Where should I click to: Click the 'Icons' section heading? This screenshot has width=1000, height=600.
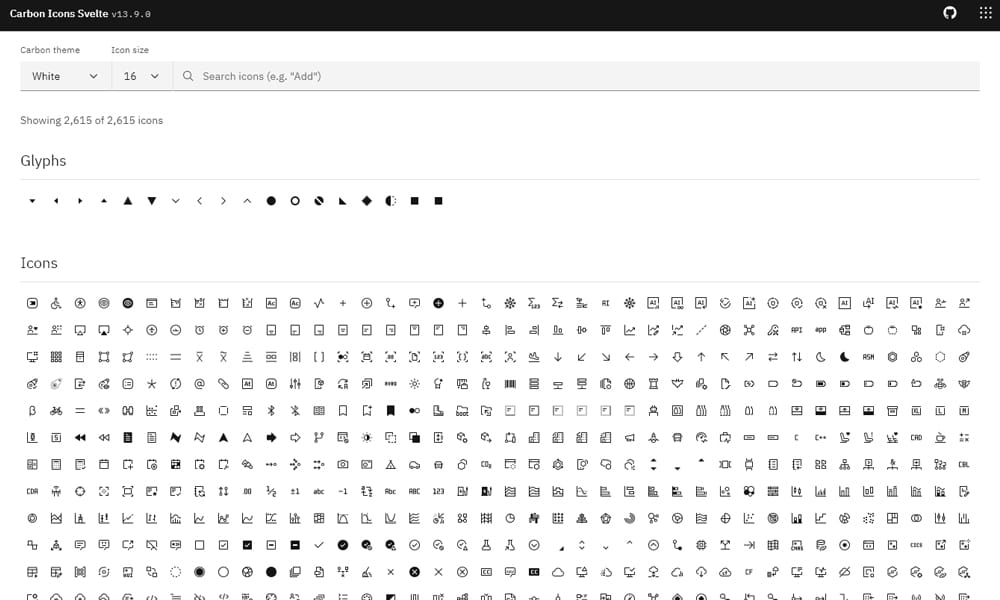[x=39, y=263]
